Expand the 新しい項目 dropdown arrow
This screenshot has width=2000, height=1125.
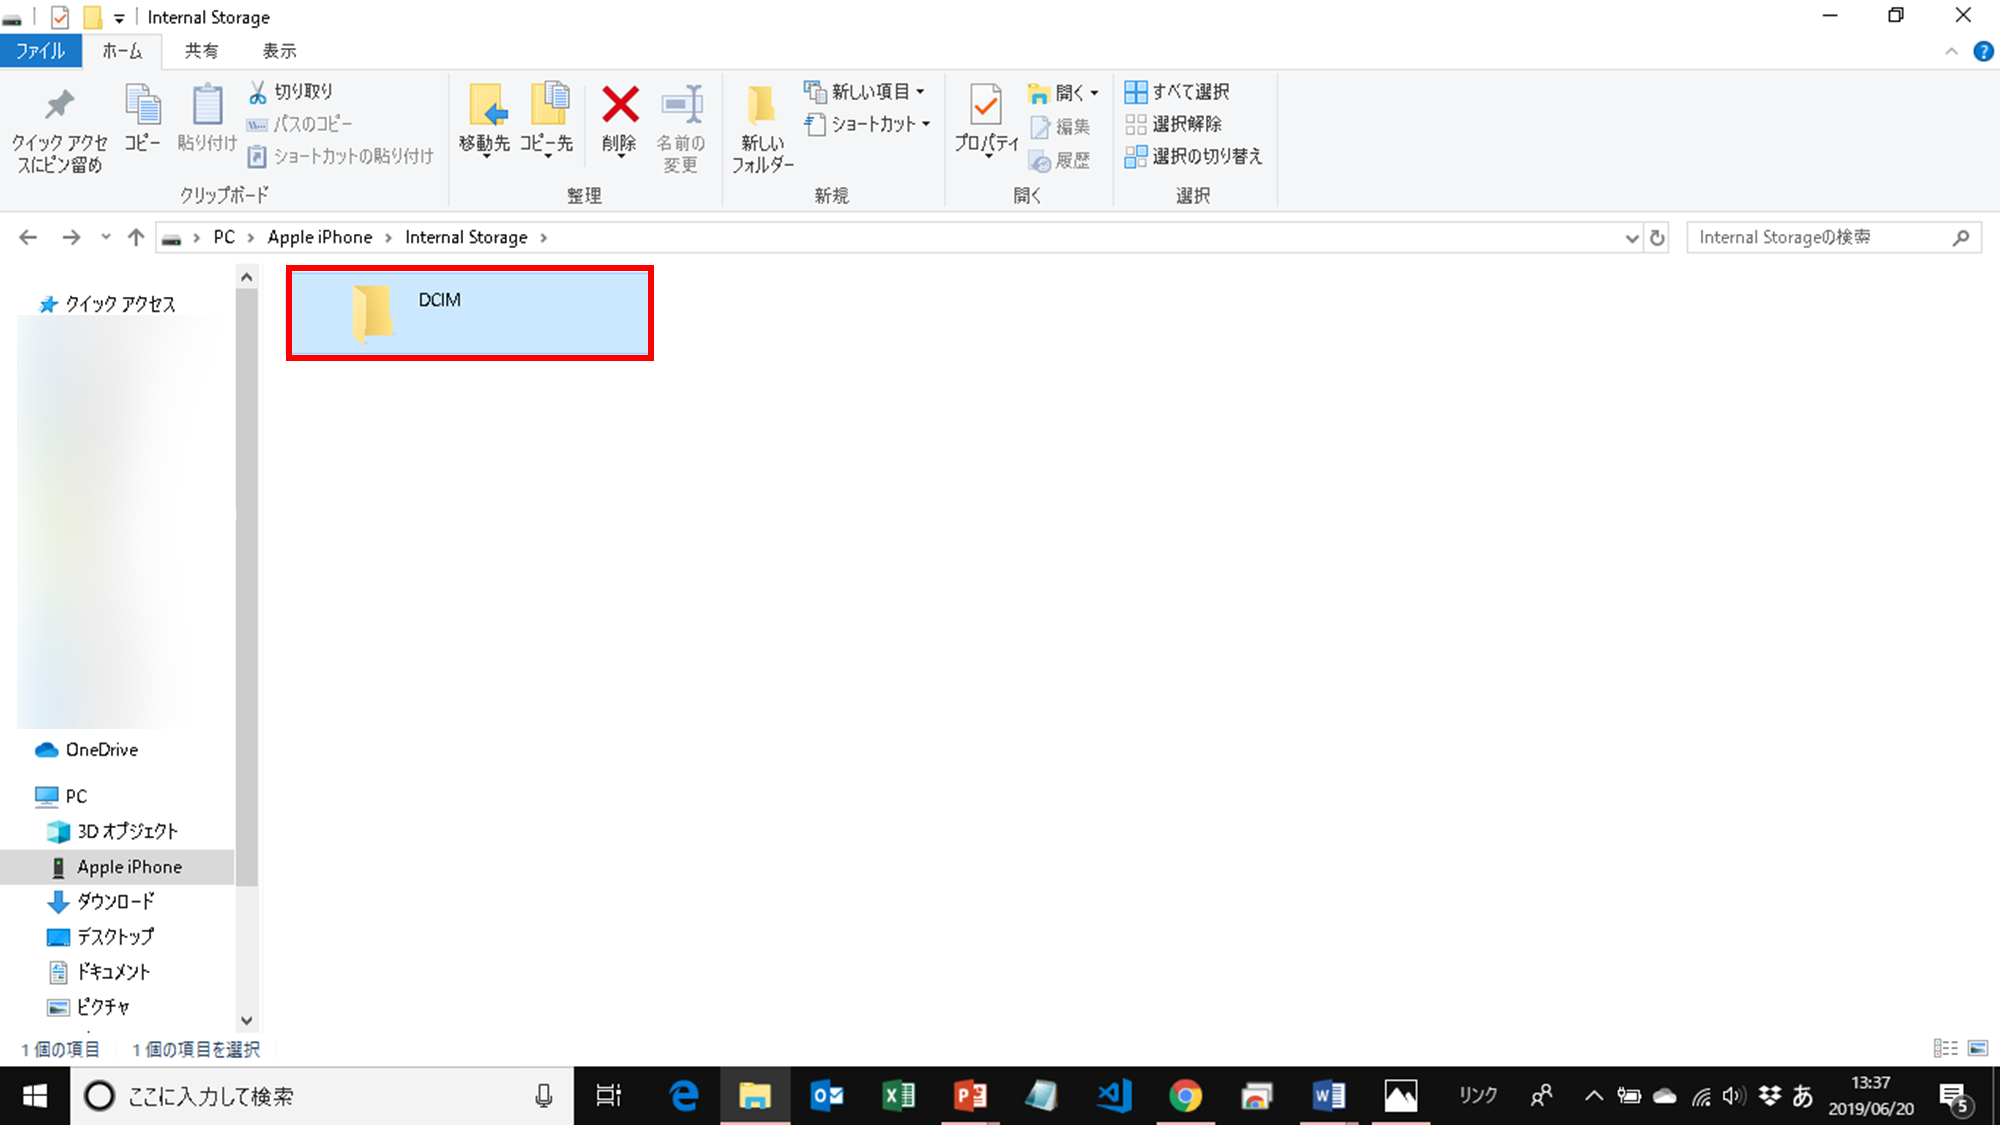pyautogui.click(x=918, y=91)
